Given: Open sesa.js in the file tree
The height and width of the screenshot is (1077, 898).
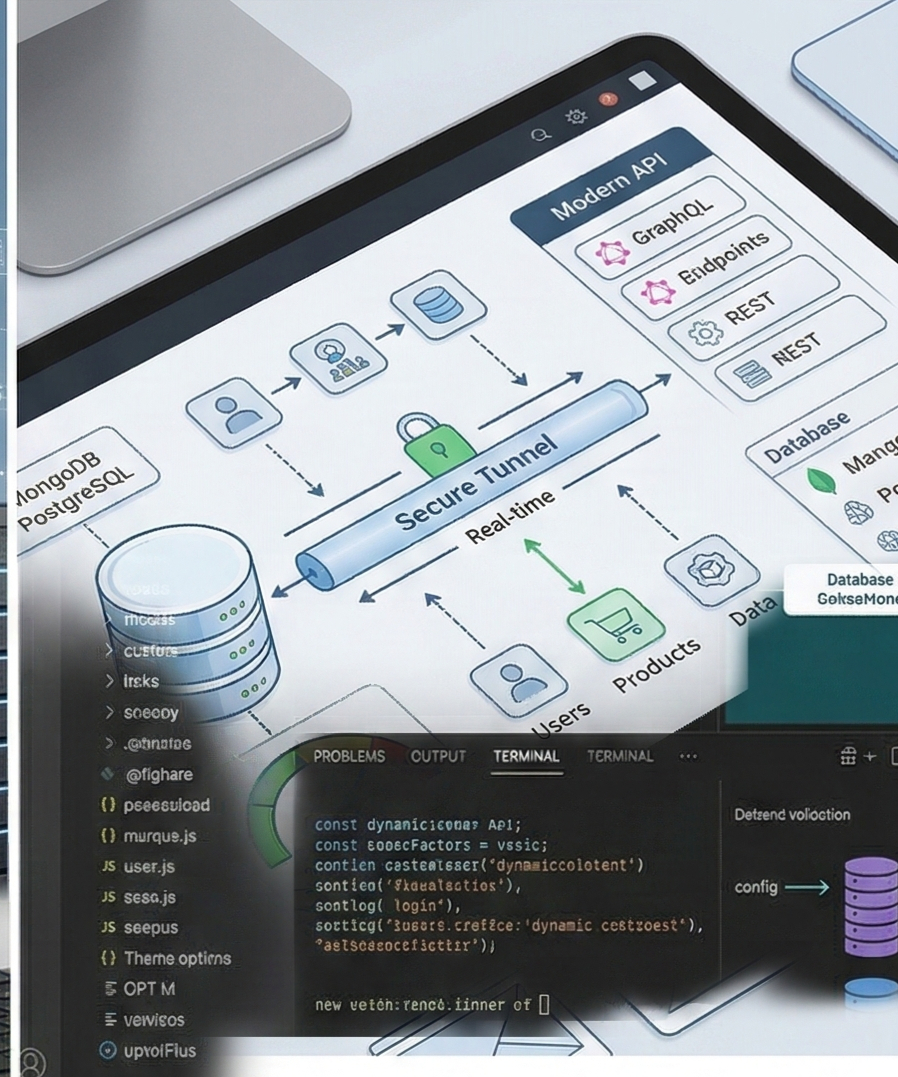Looking at the screenshot, I should pyautogui.click(x=149, y=897).
